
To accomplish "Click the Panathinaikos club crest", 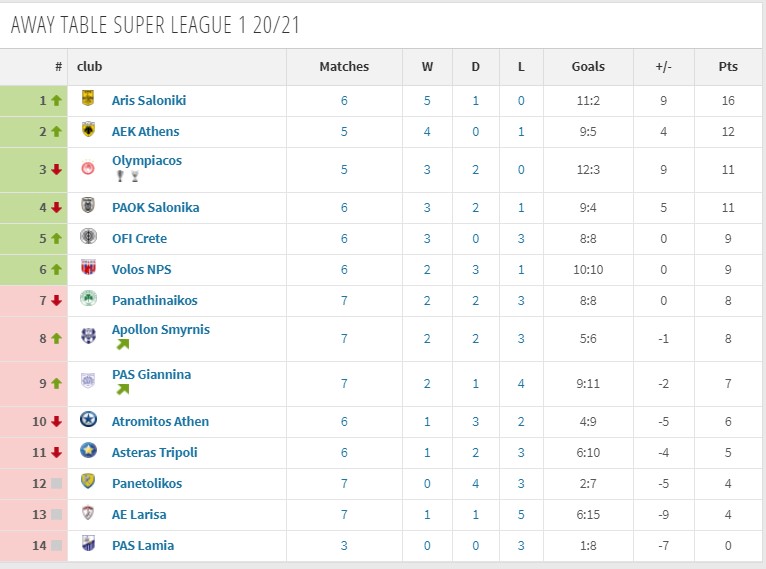I will (88, 298).
